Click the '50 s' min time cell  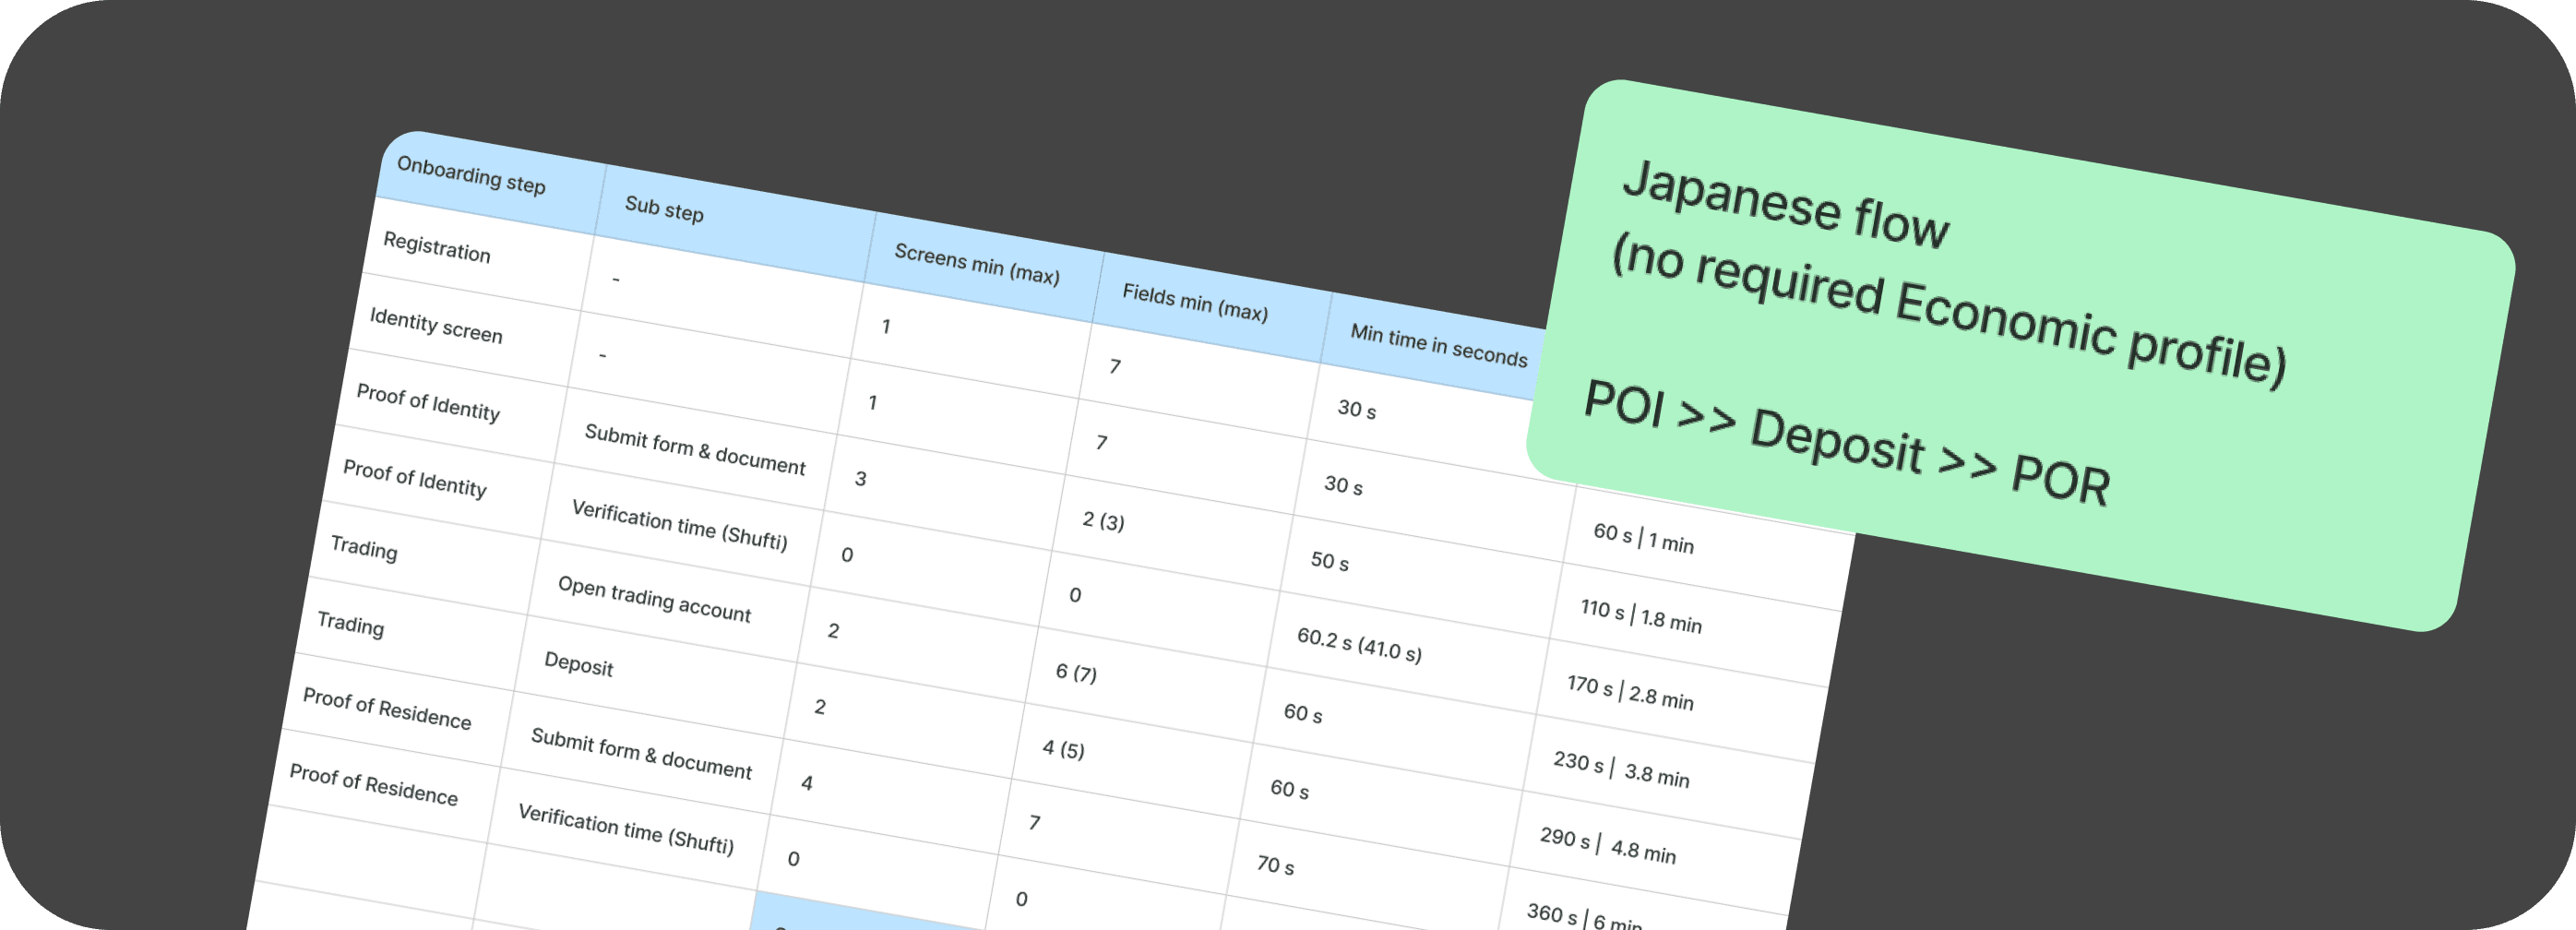(x=1330, y=562)
